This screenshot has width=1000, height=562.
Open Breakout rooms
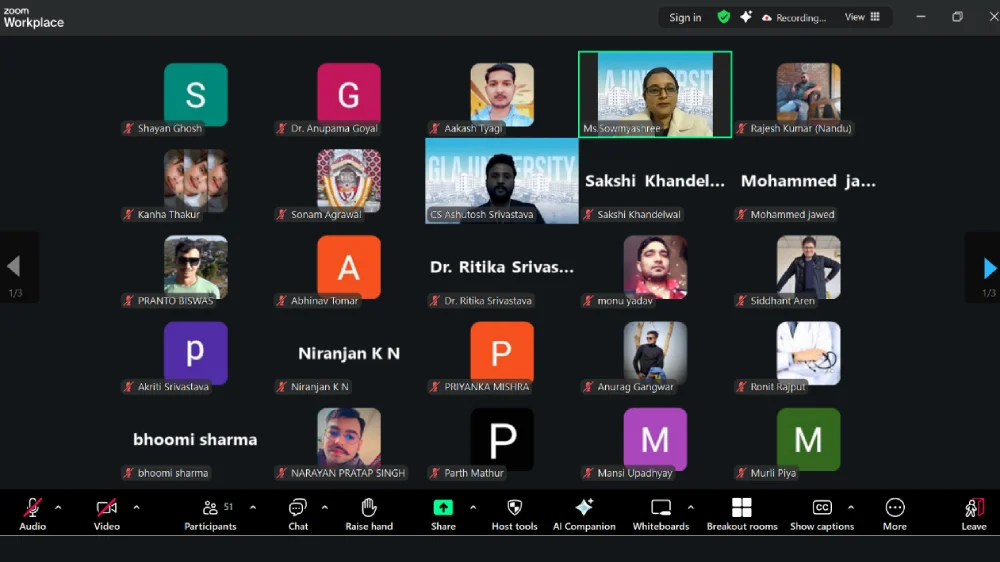point(742,514)
